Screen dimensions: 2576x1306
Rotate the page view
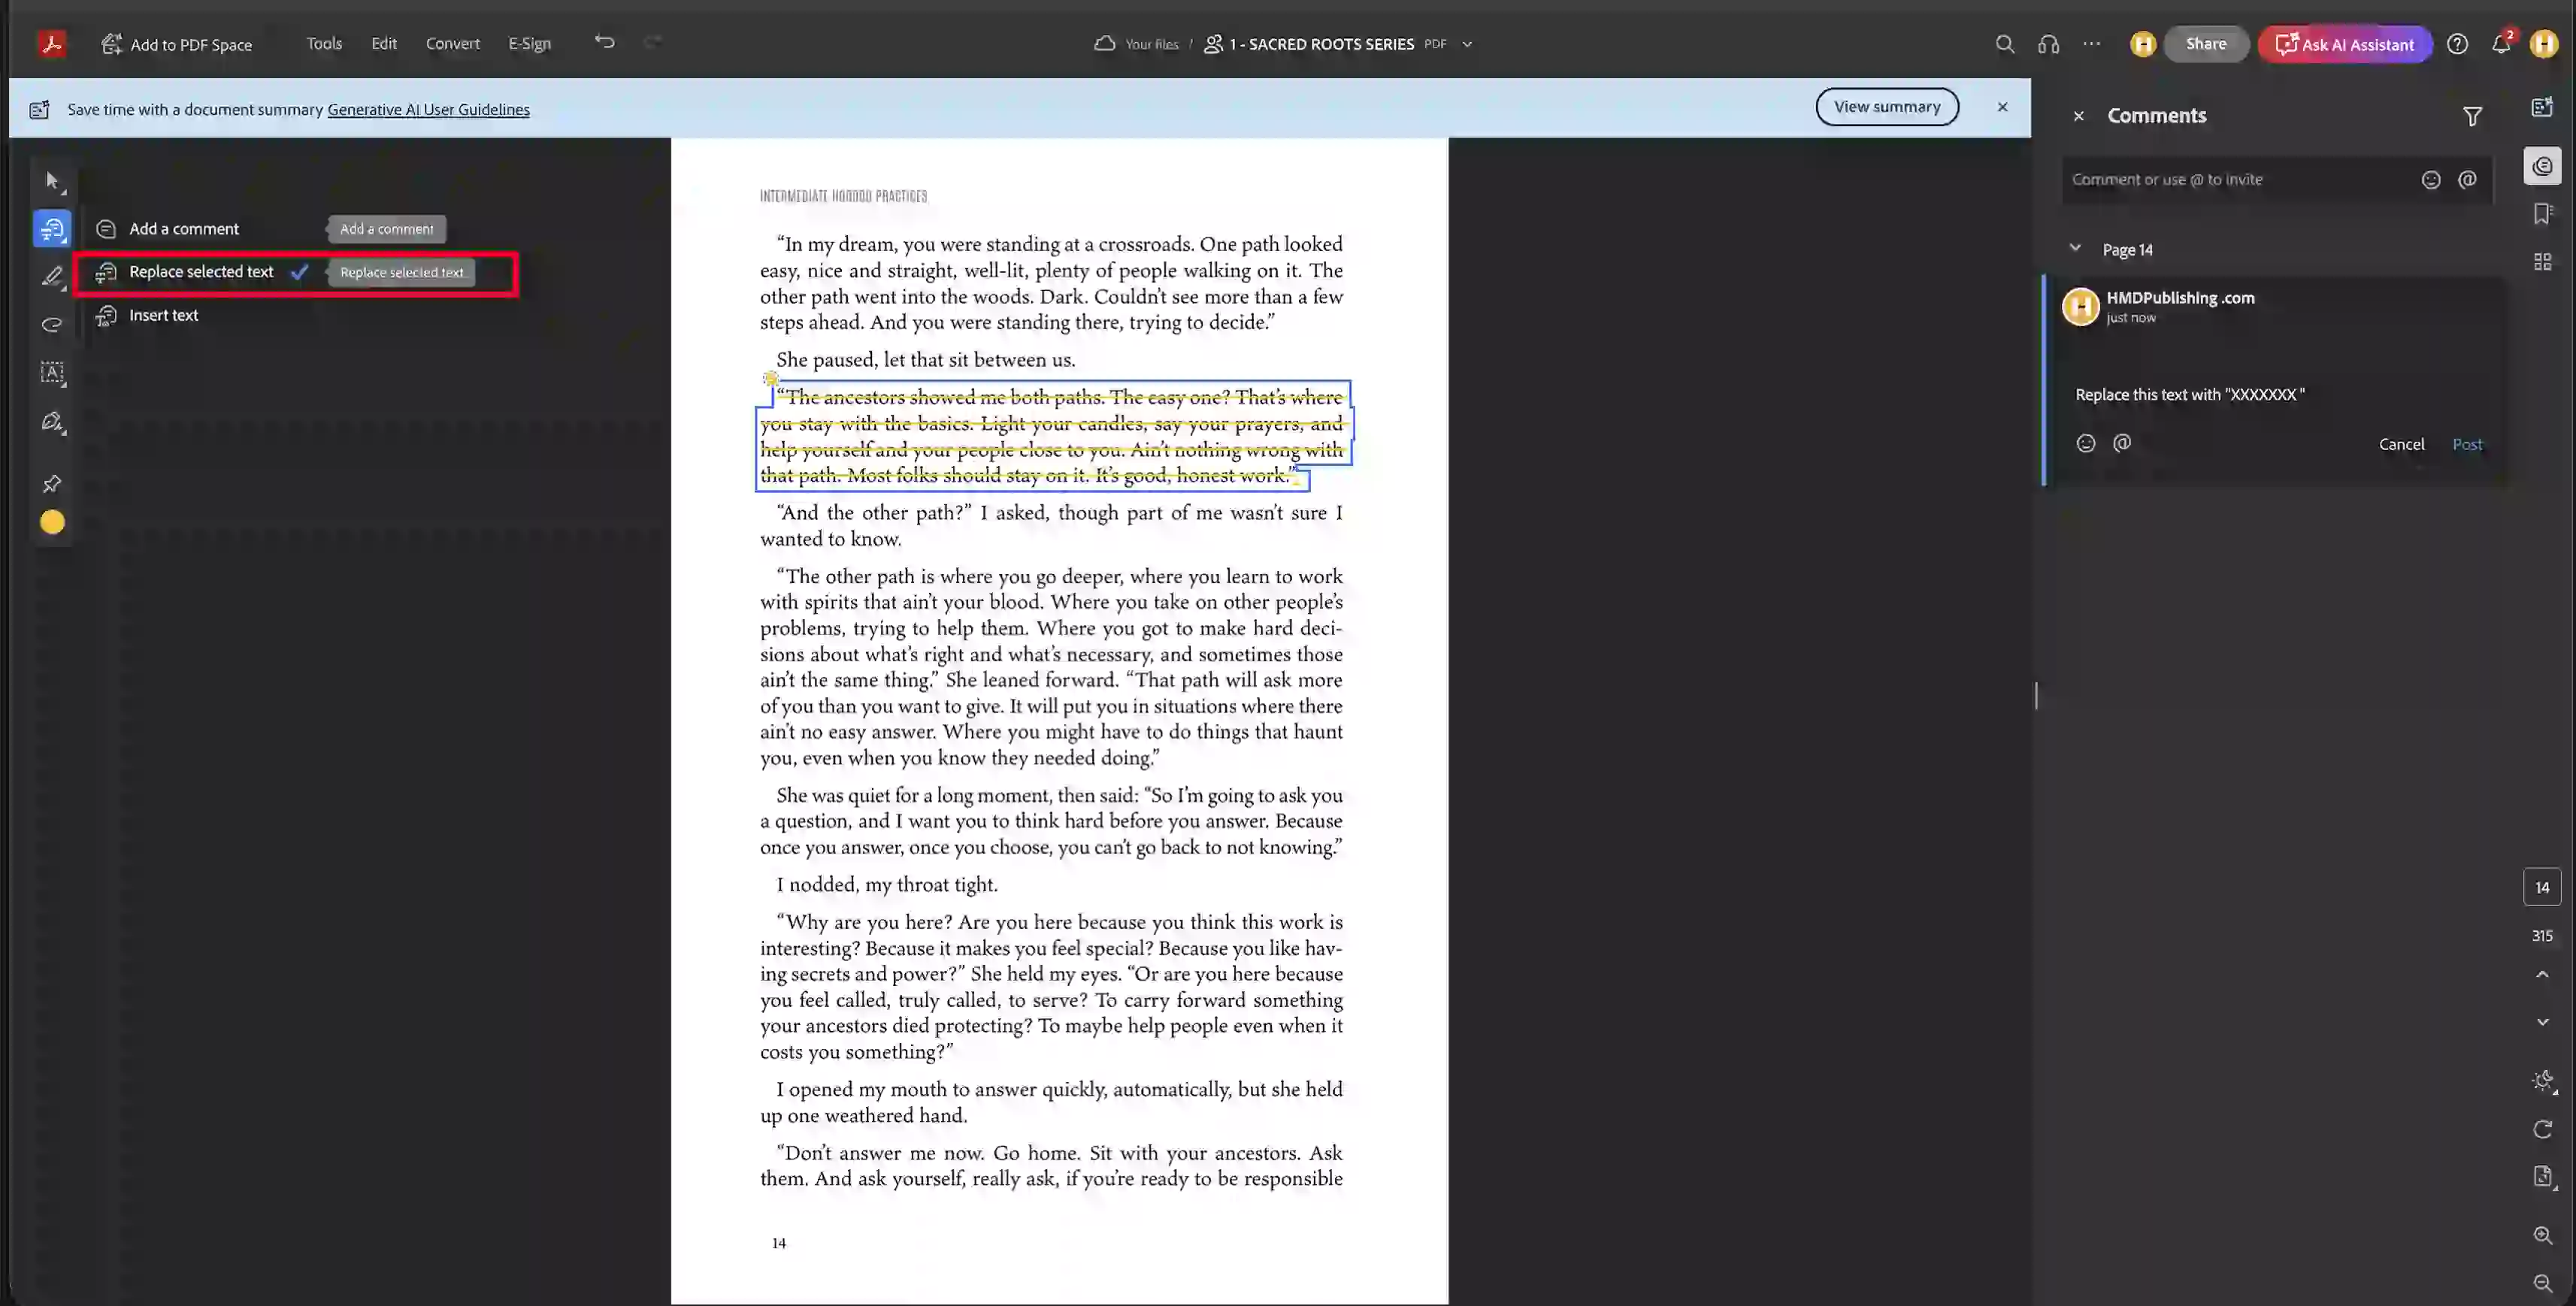(x=2542, y=1129)
